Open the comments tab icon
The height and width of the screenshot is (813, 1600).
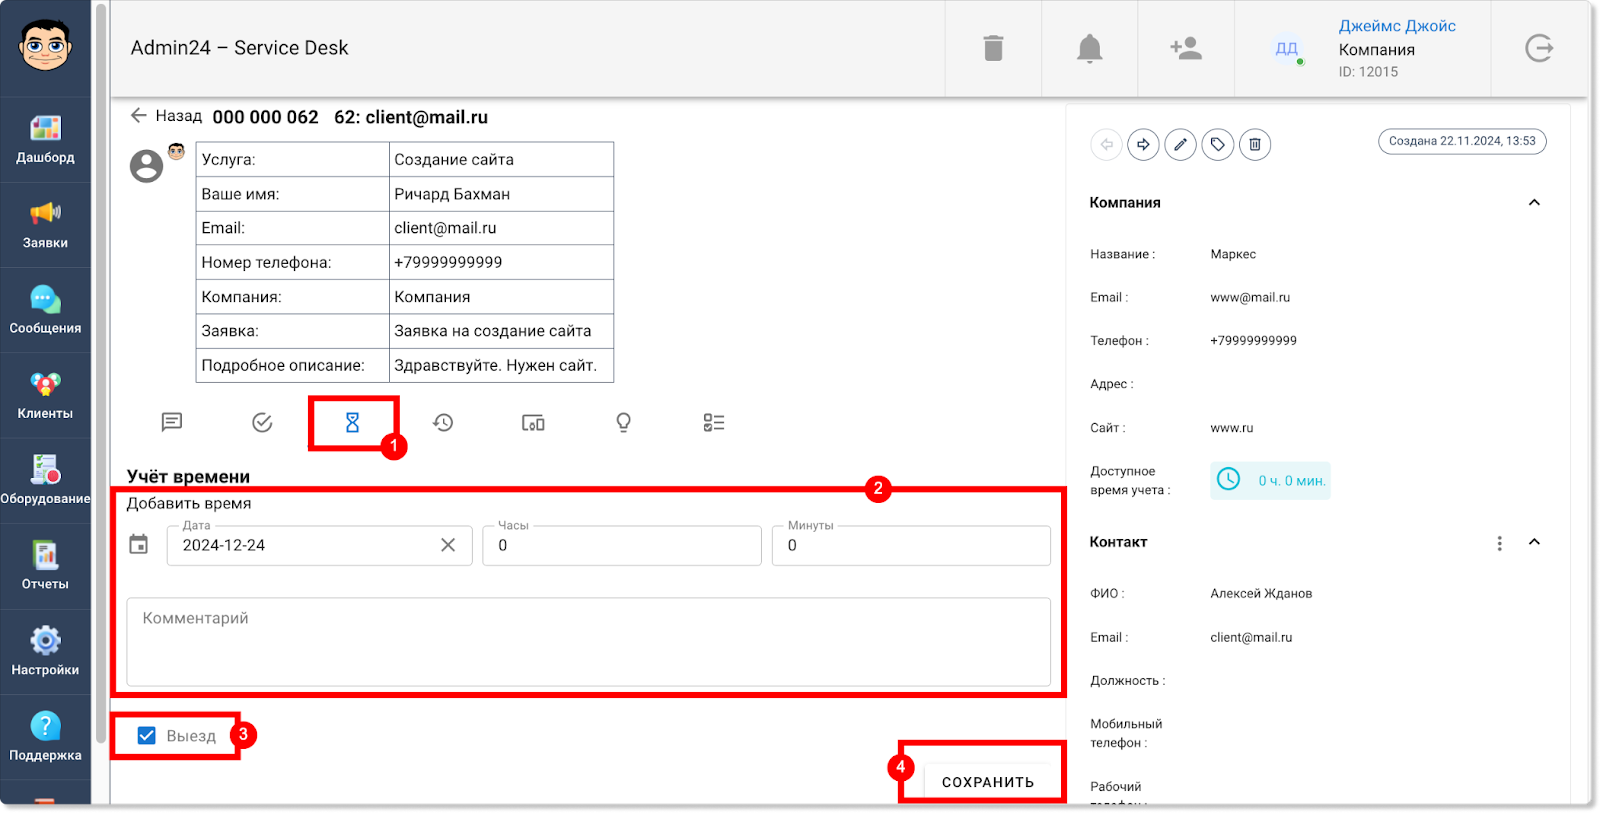[x=172, y=422]
